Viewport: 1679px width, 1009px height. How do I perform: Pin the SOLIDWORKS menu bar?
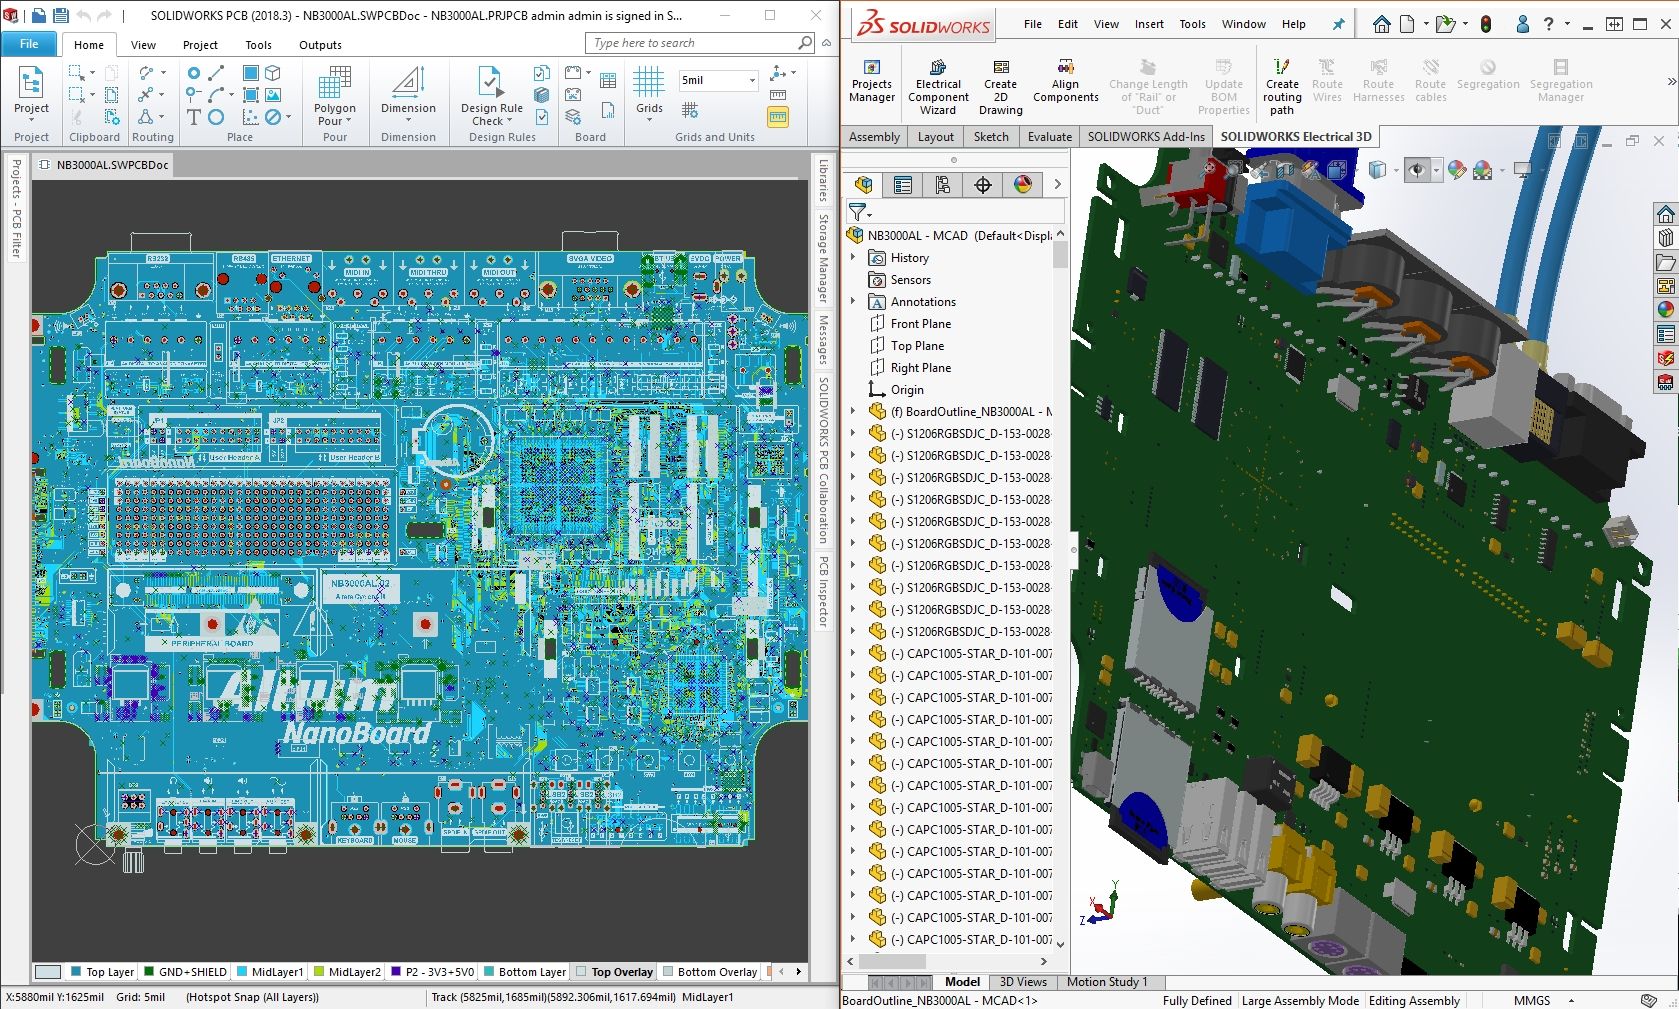coord(1338,24)
